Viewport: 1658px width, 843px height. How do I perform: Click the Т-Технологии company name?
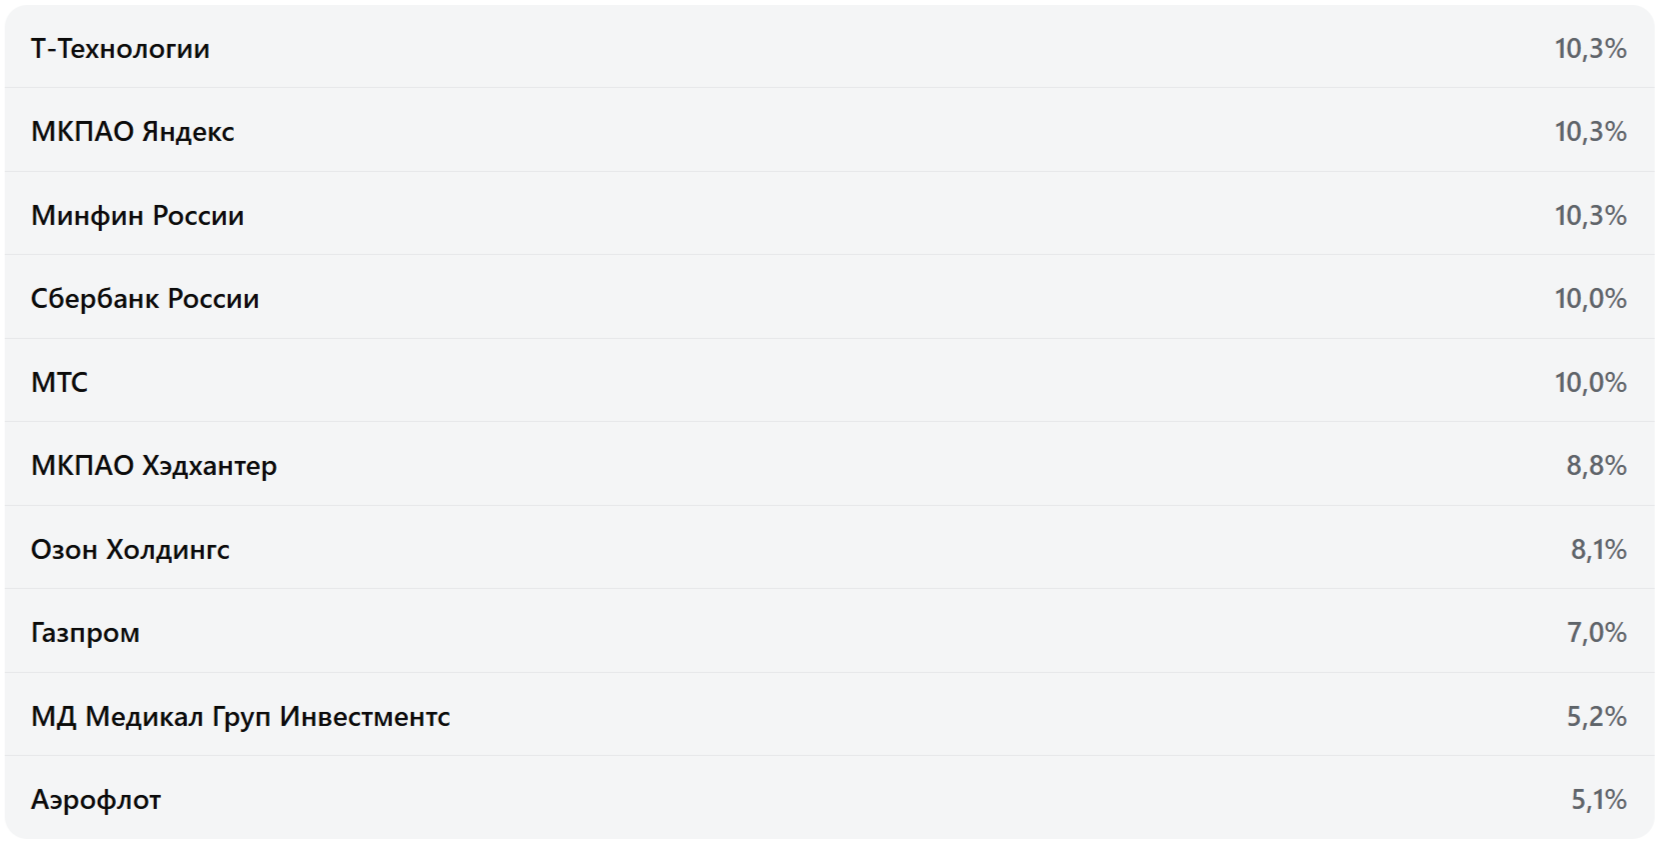[120, 49]
